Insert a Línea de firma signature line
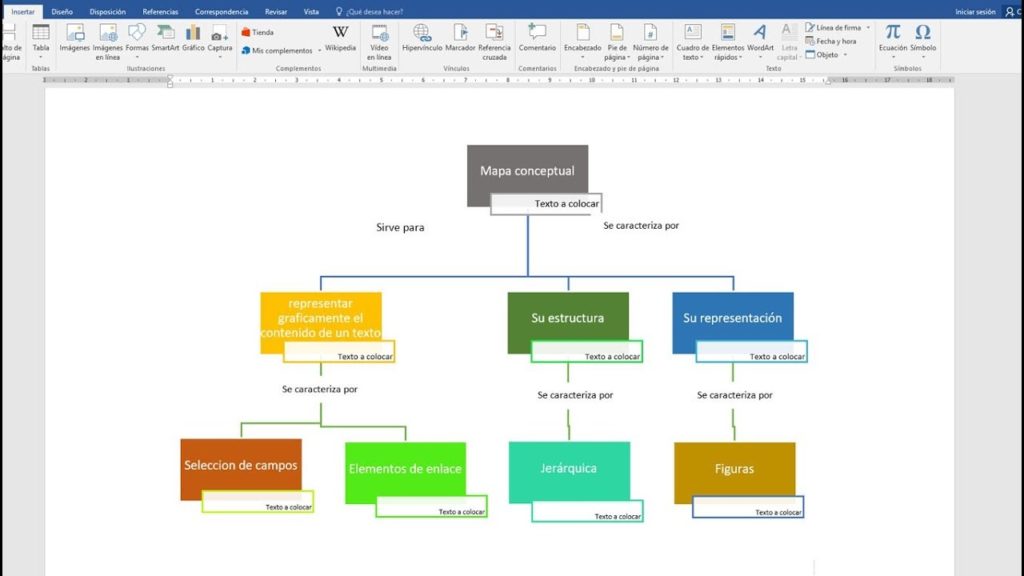1024x576 pixels. click(835, 28)
